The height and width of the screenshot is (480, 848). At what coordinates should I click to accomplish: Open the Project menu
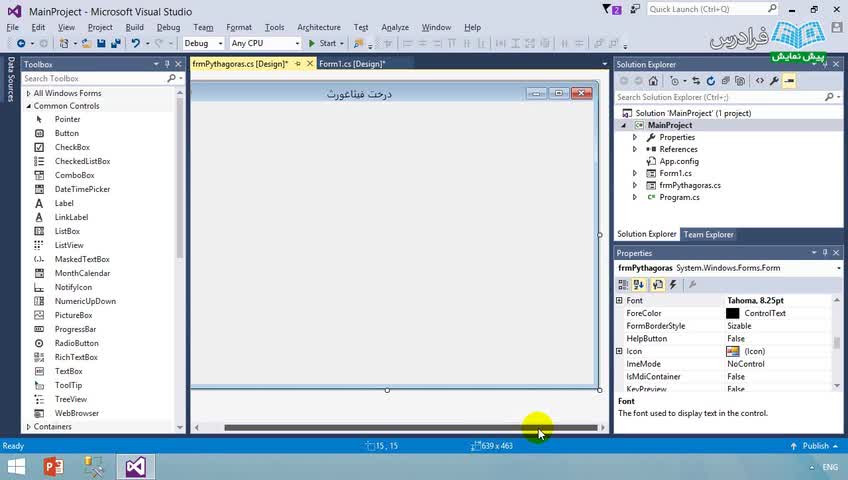100,27
